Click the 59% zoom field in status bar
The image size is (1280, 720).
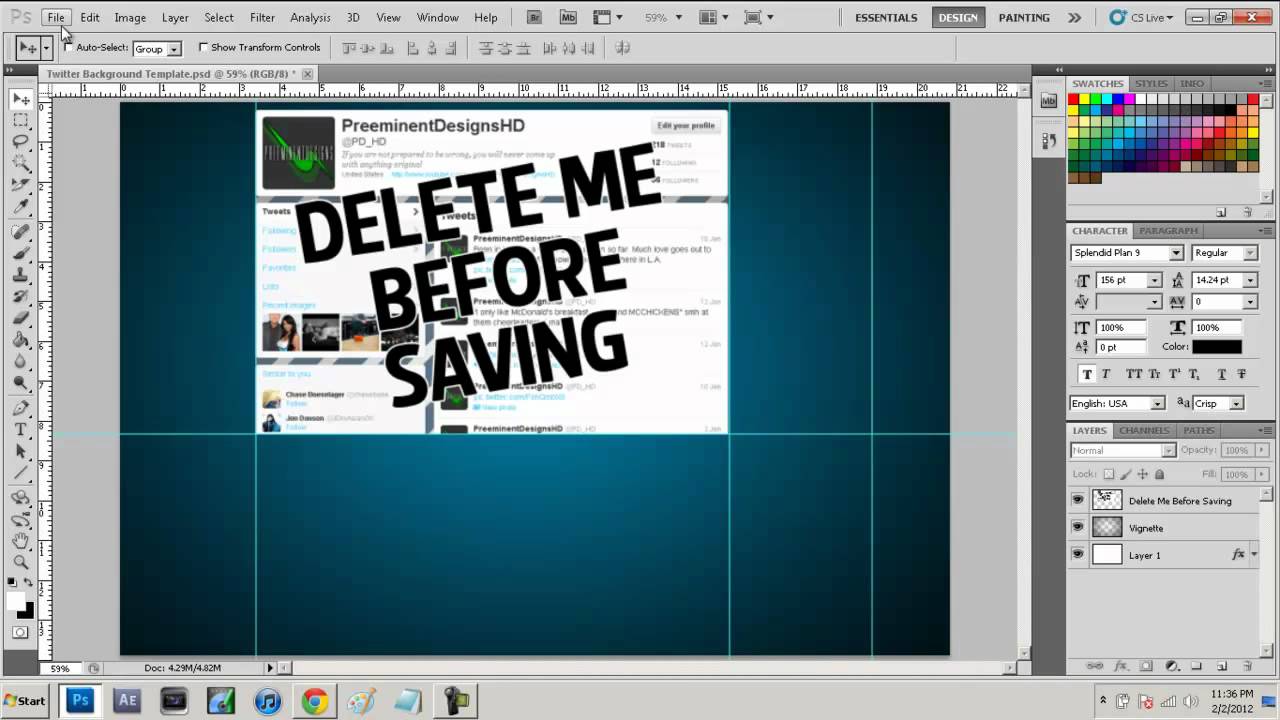point(60,668)
